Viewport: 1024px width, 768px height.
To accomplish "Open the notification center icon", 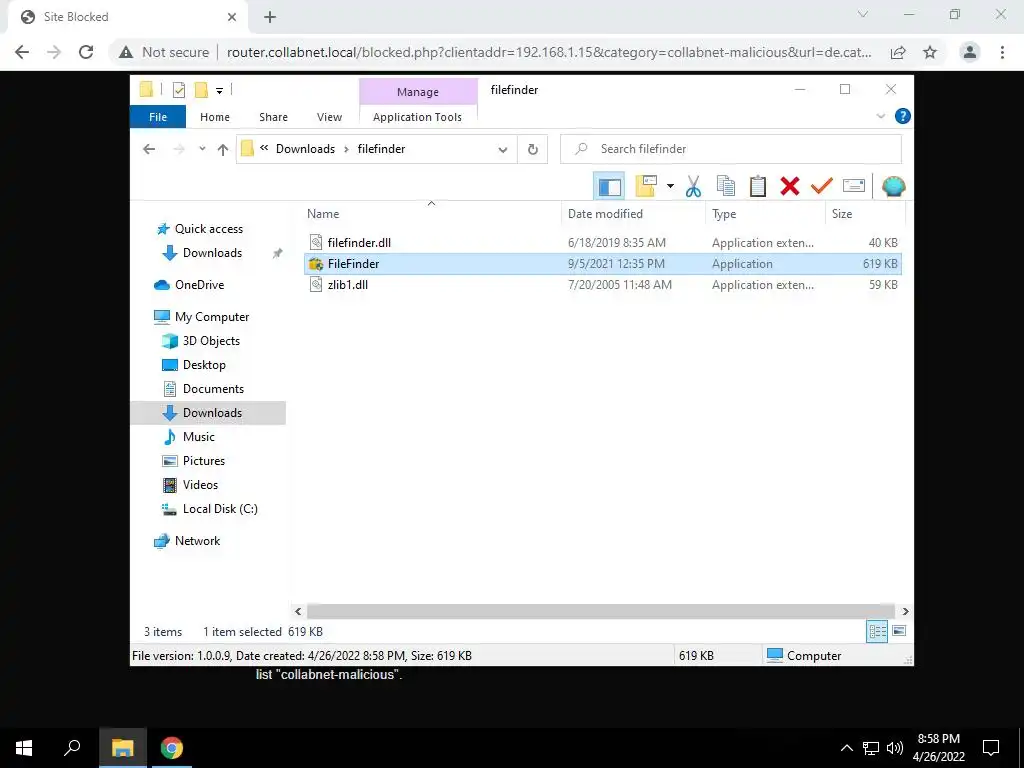I will (x=991, y=748).
